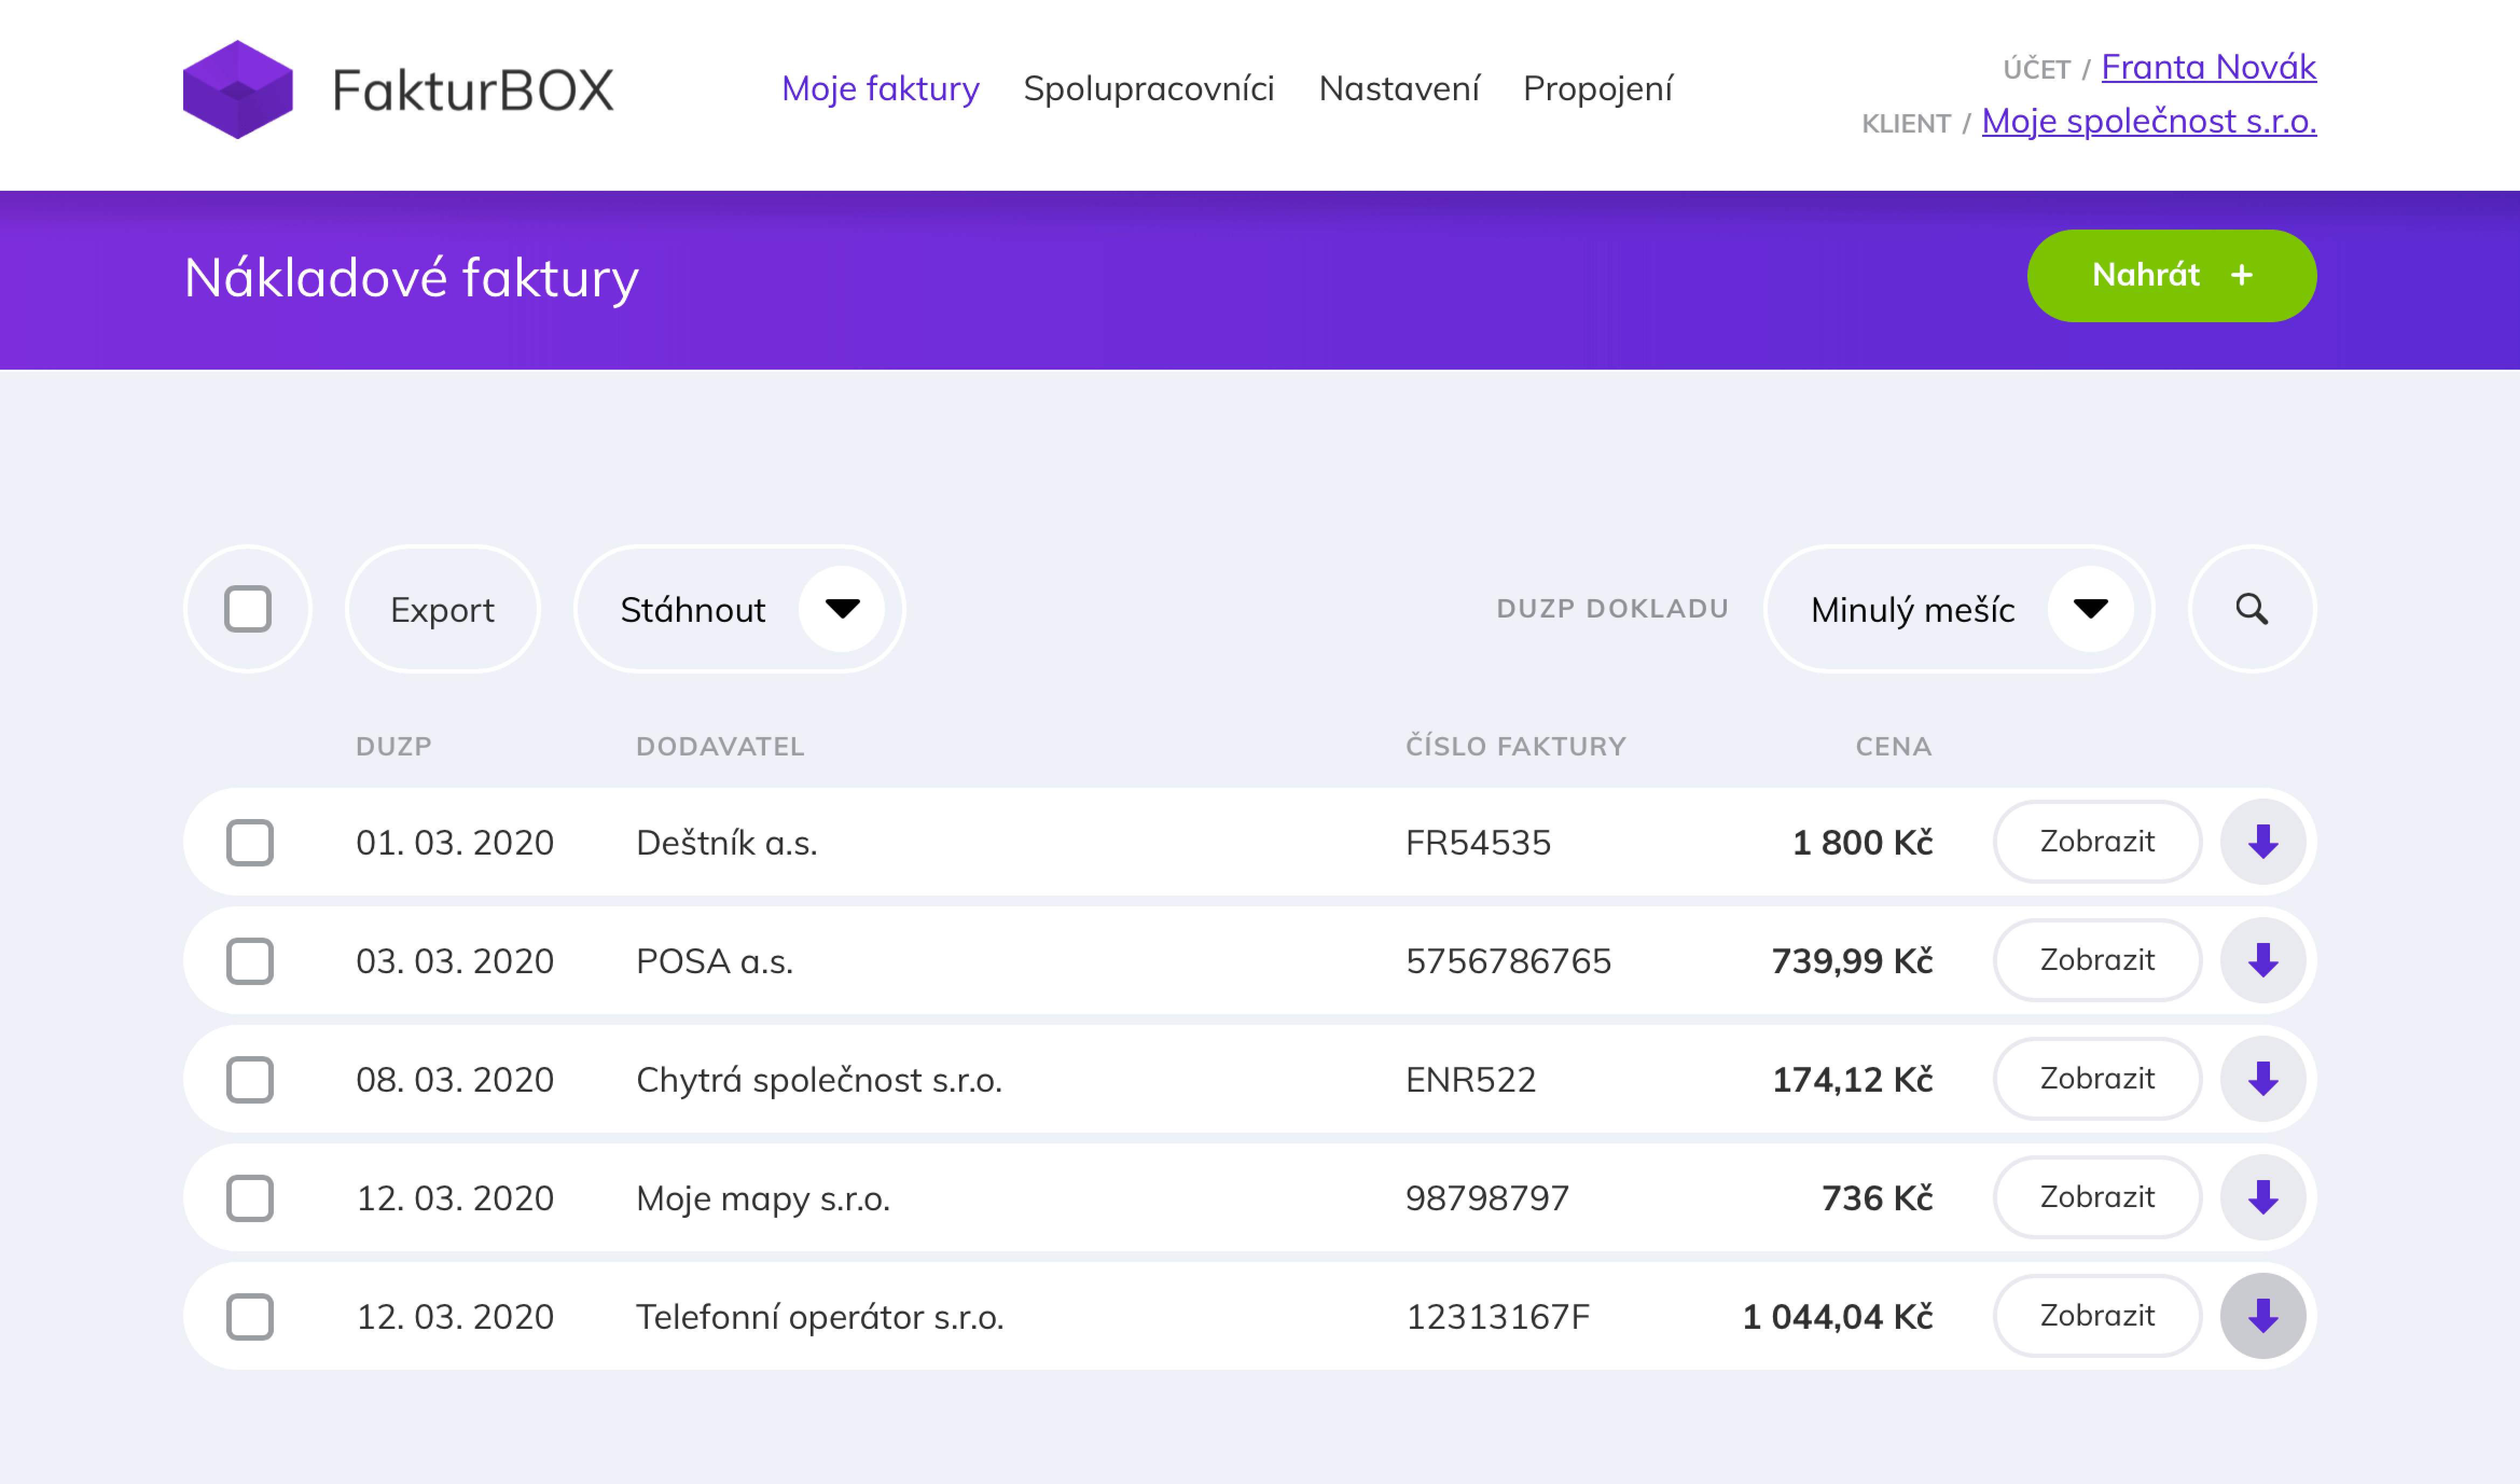
Task: Click the supplier name Telefonní operátor s.r.o.
Action: (x=820, y=1317)
